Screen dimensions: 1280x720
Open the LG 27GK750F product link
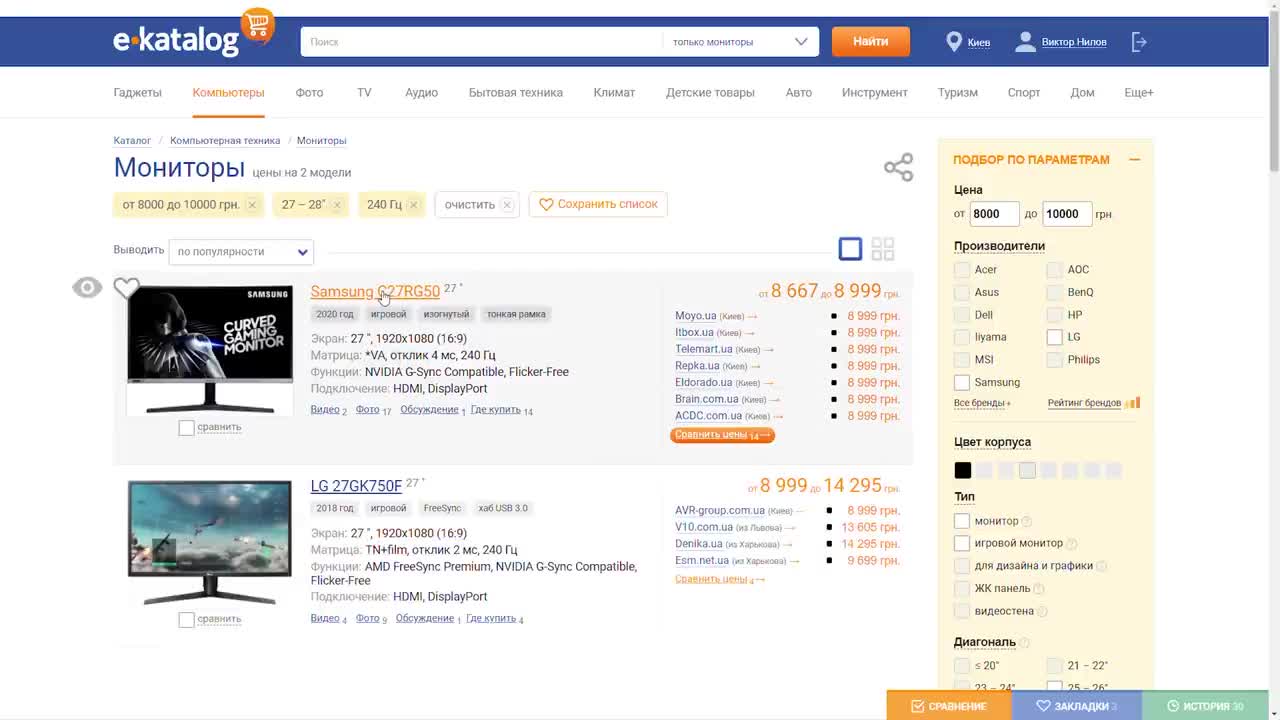click(x=356, y=486)
